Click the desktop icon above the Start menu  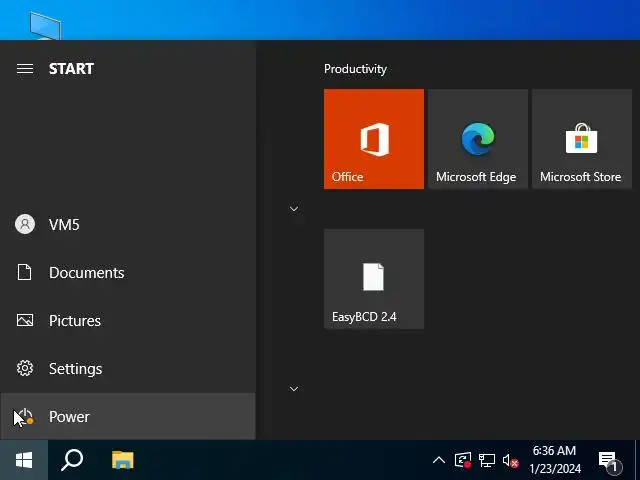45,25
